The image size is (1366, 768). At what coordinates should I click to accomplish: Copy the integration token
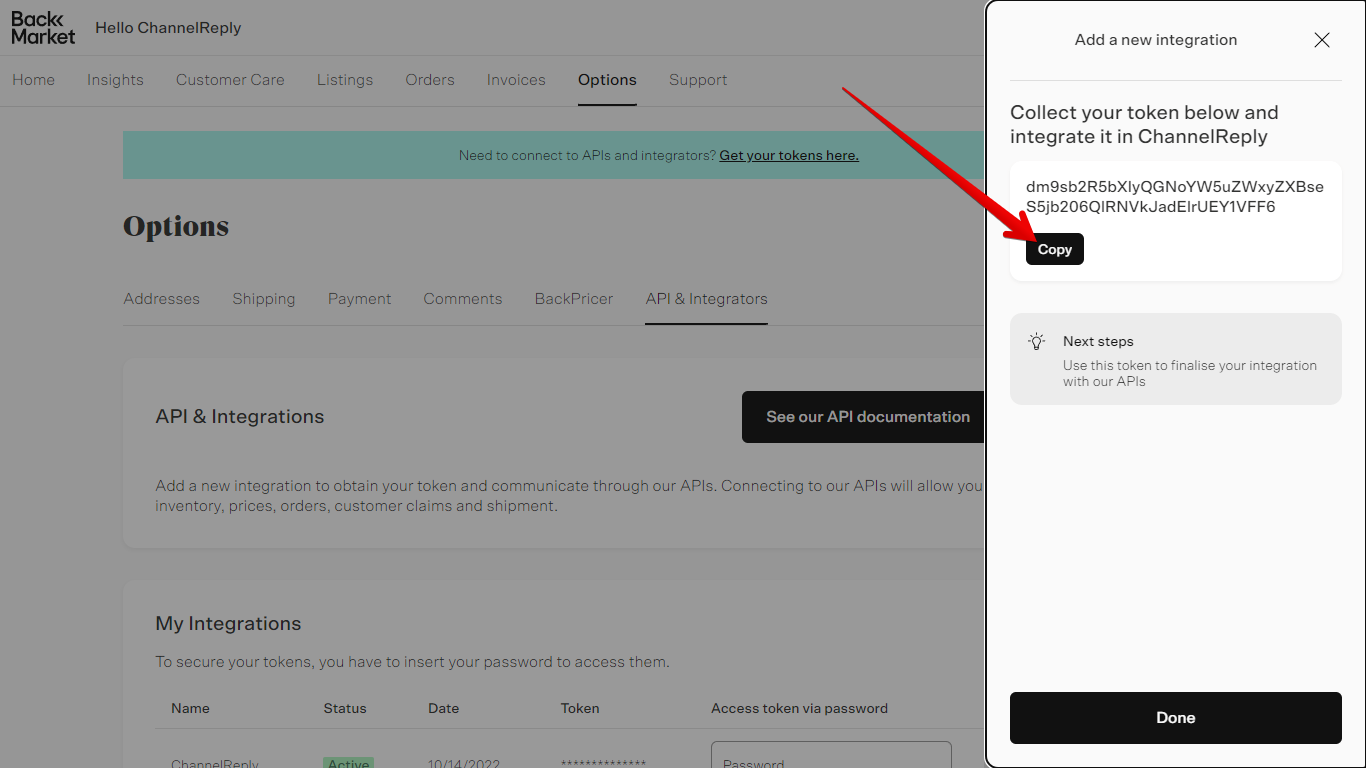click(1055, 249)
